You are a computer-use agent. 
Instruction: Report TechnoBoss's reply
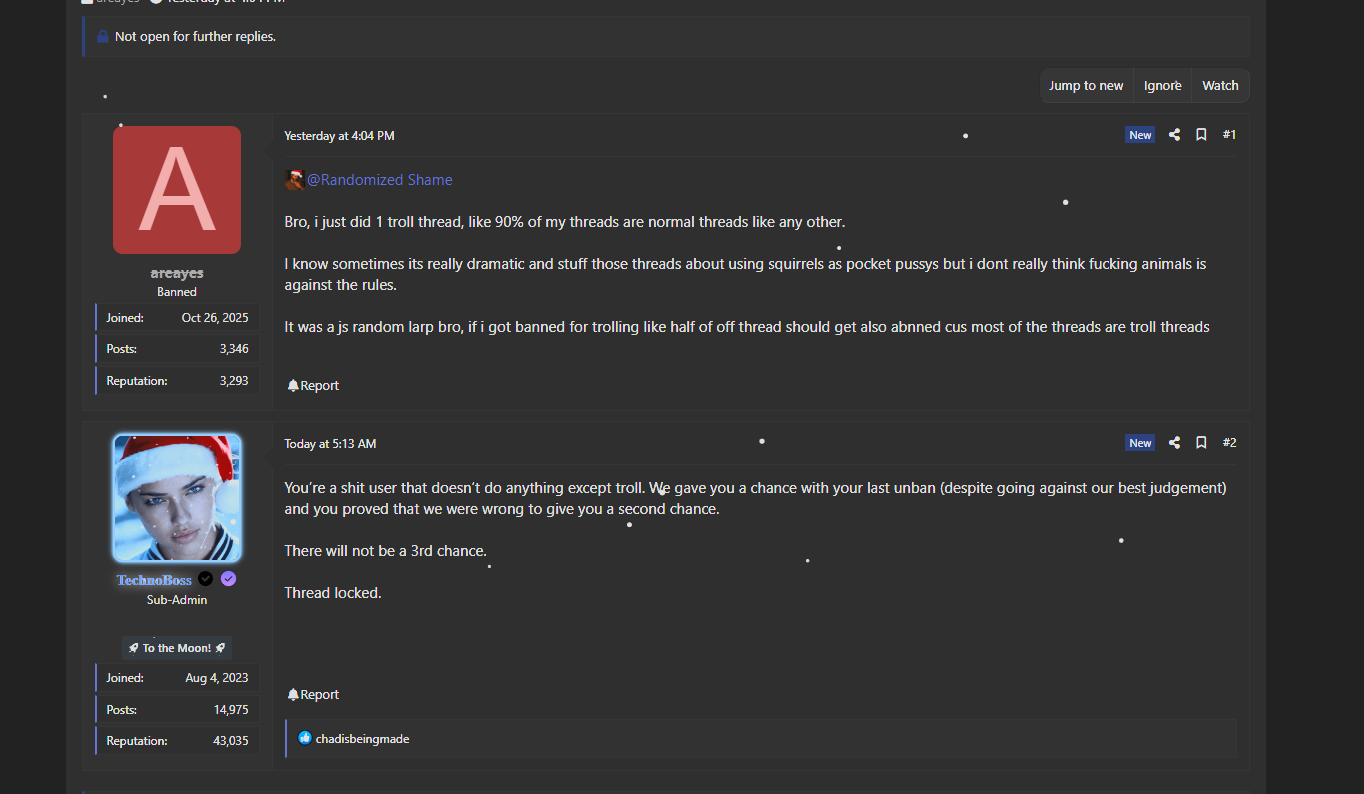(x=314, y=695)
